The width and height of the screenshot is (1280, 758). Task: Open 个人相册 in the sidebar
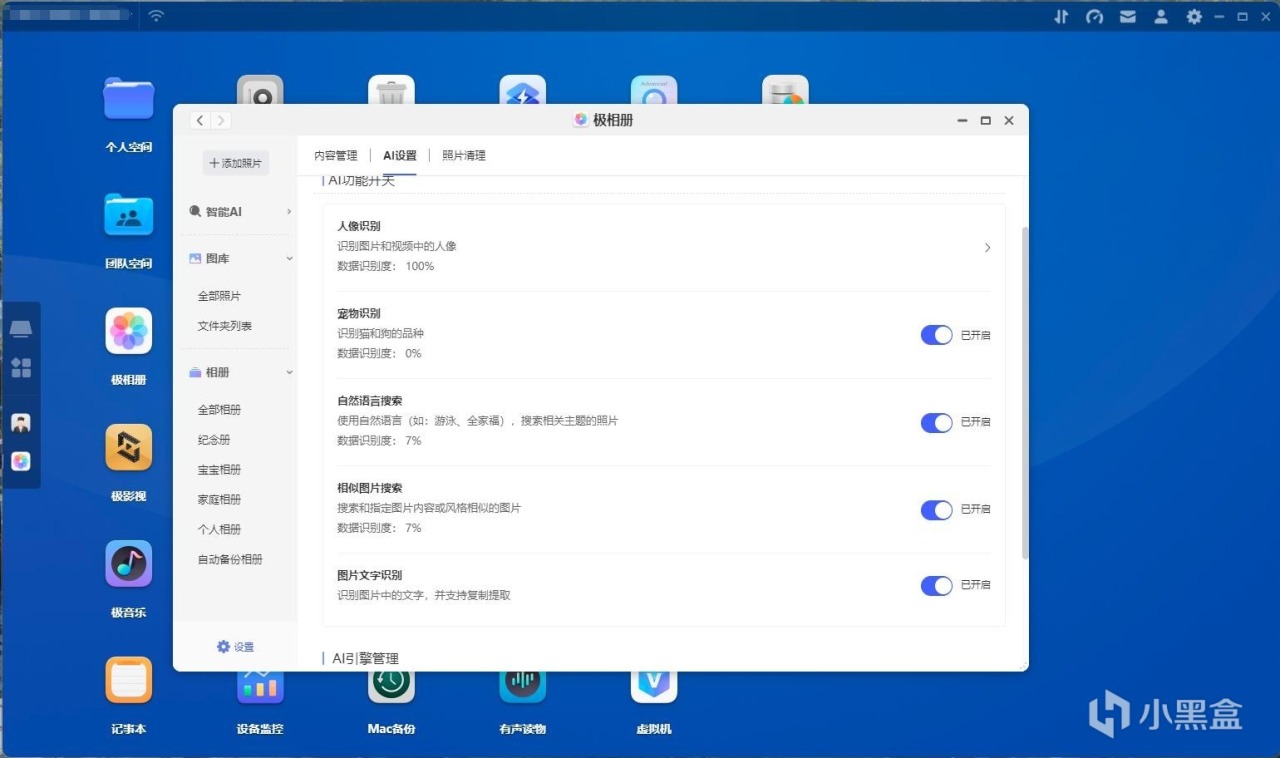[219, 530]
